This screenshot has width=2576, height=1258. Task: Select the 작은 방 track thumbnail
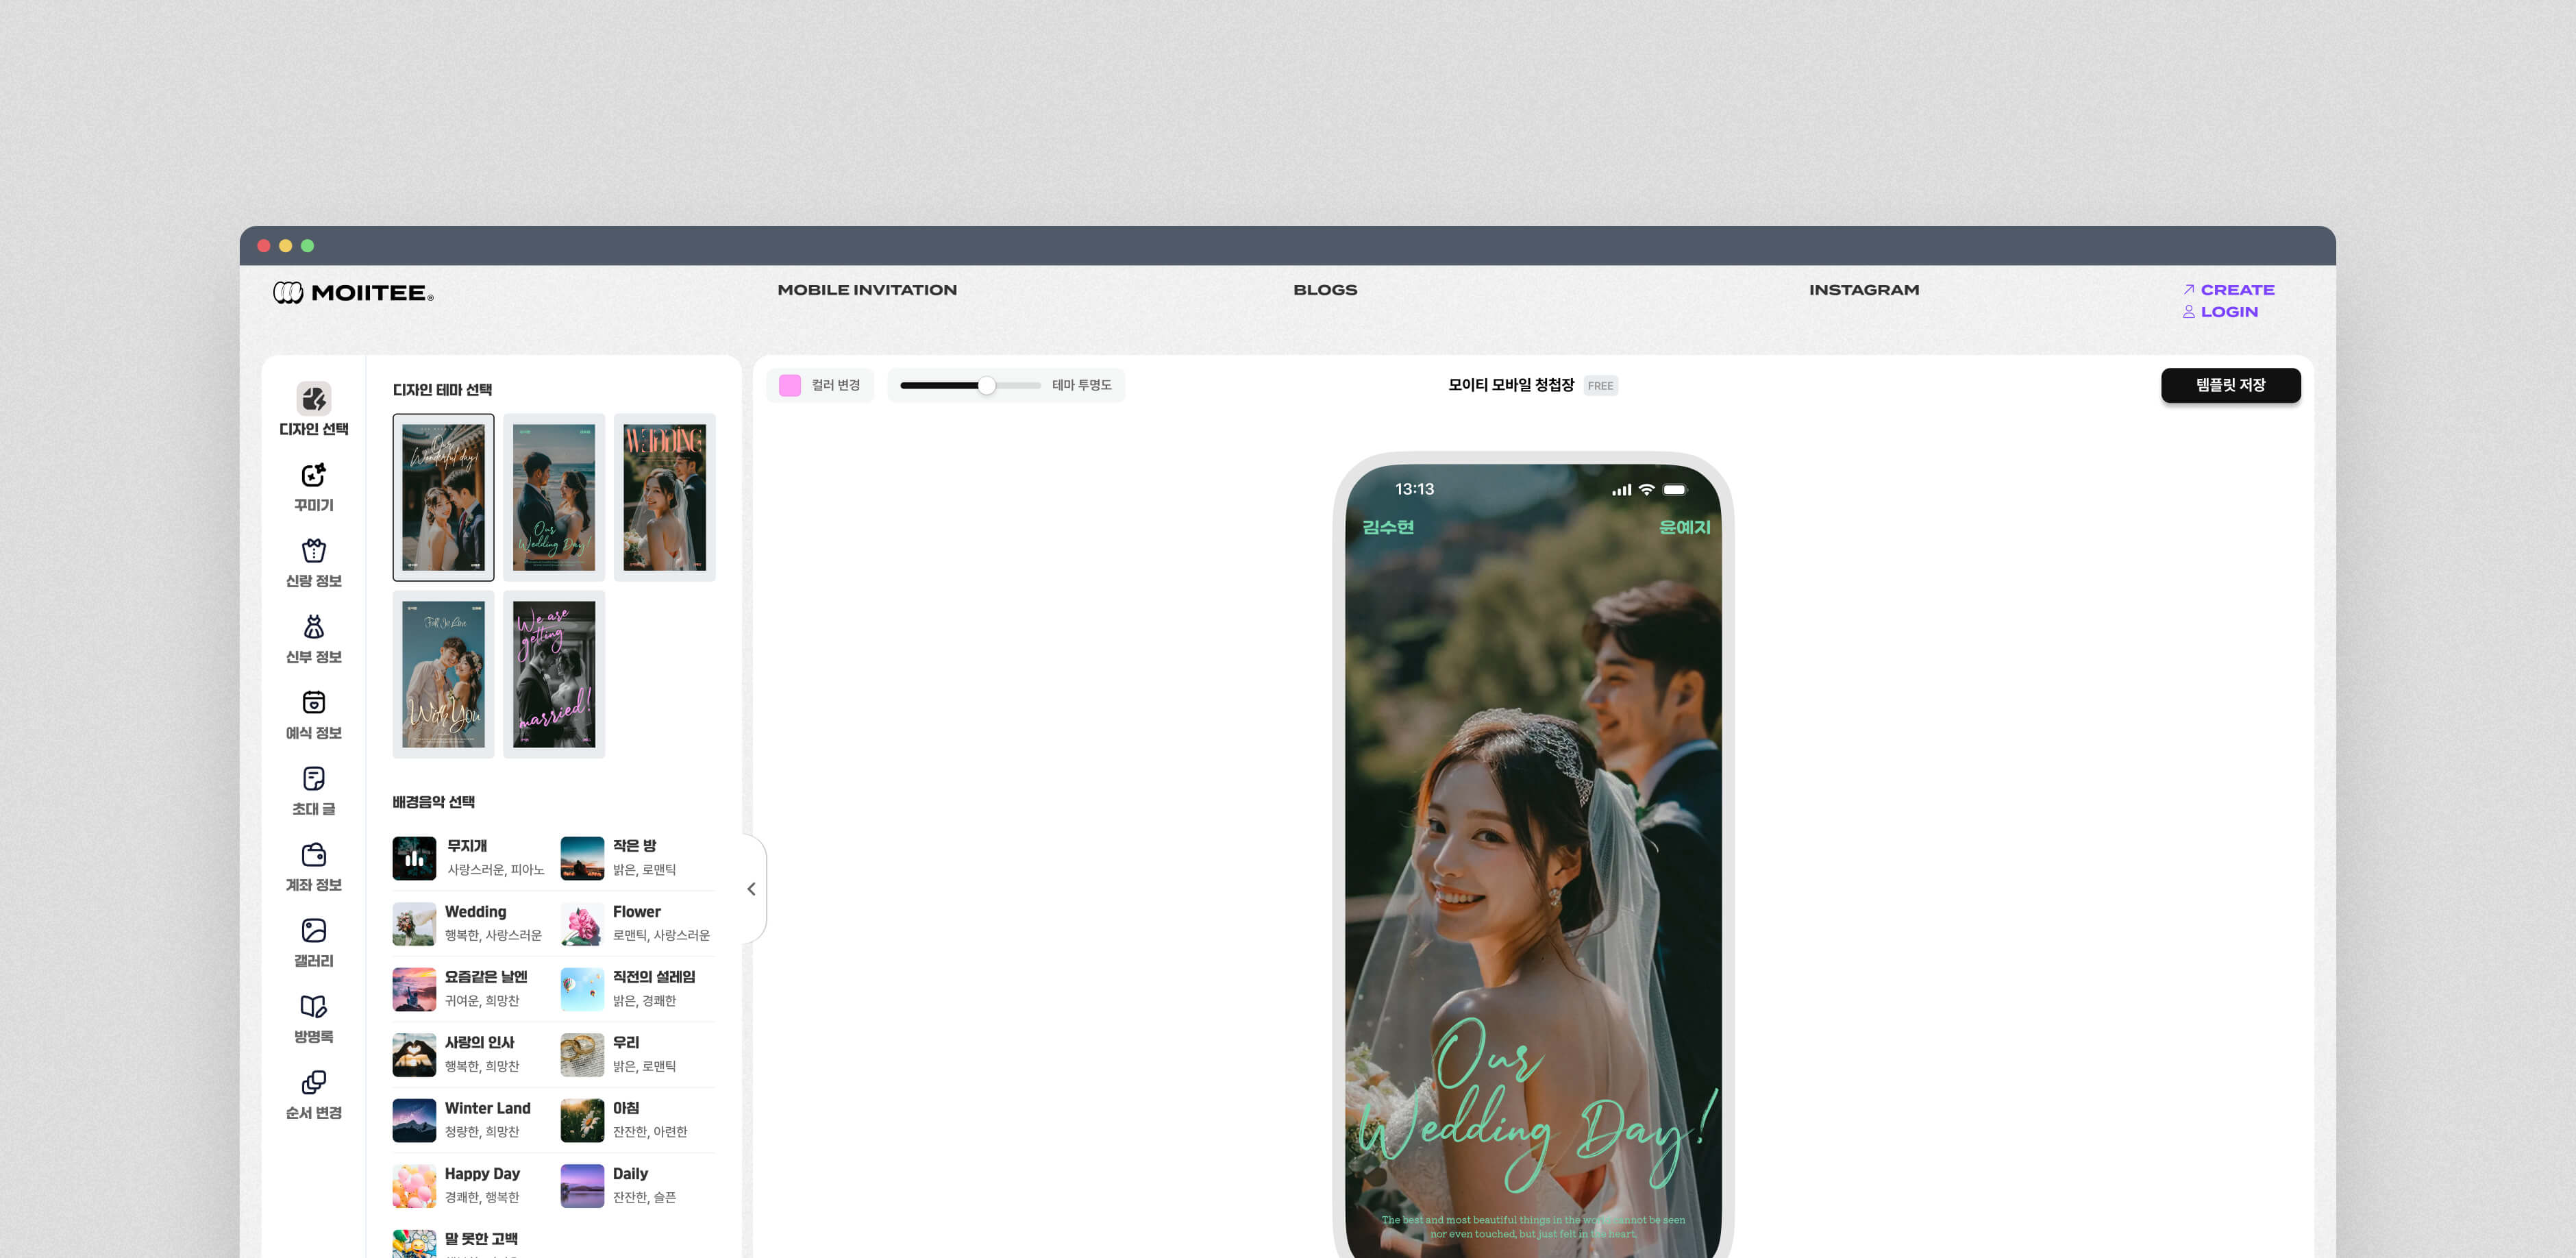[582, 858]
